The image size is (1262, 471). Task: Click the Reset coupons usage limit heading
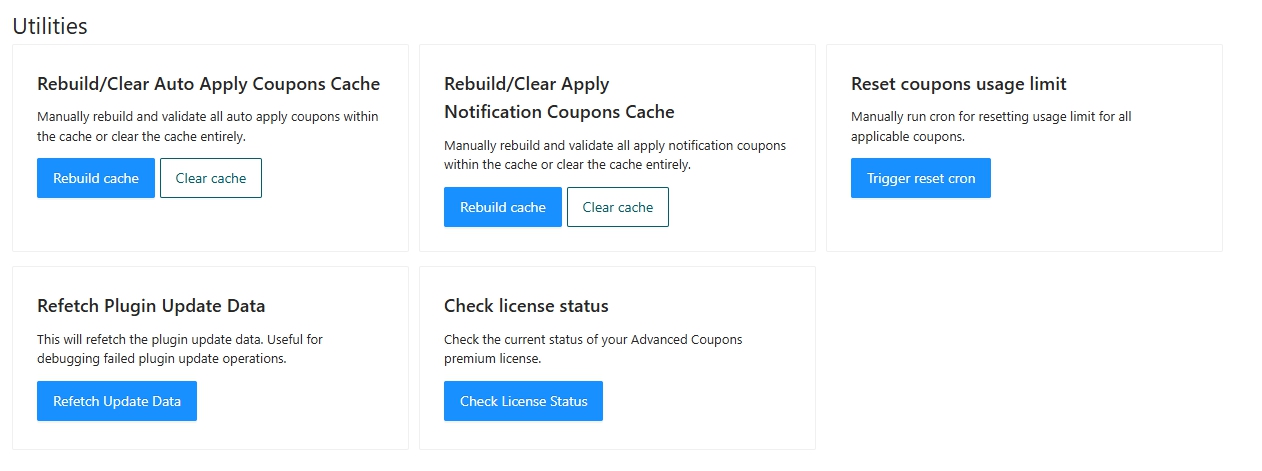(959, 83)
